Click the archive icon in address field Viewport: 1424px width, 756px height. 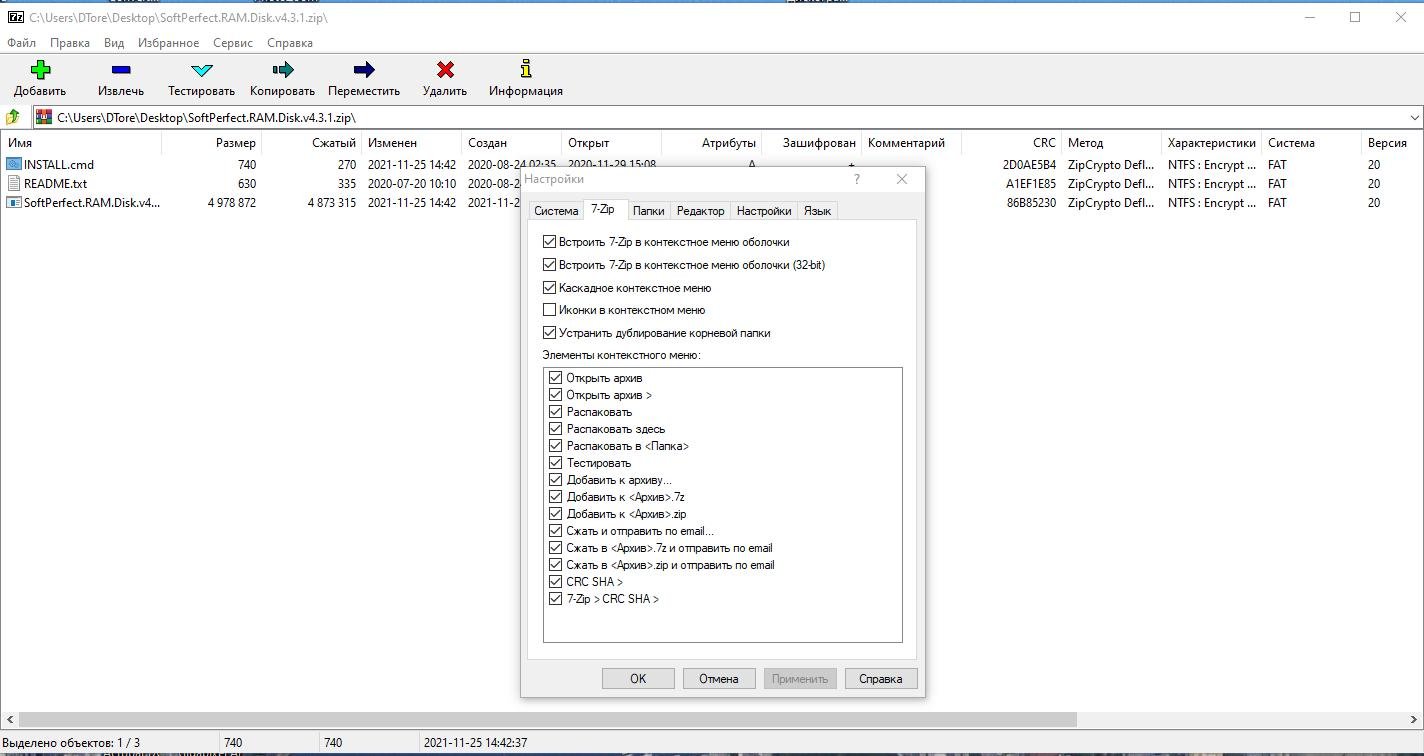(x=44, y=117)
